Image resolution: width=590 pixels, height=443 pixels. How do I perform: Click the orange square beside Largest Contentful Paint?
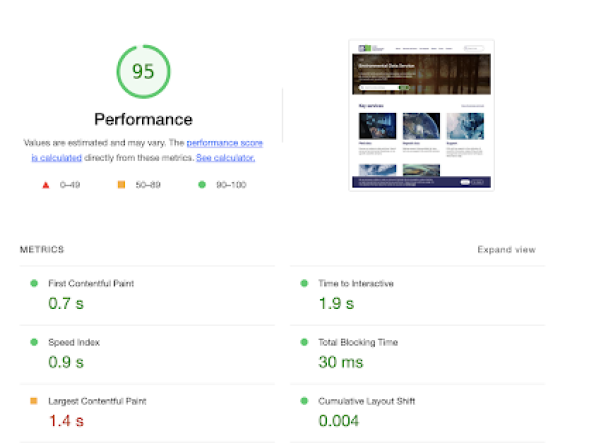(34, 401)
